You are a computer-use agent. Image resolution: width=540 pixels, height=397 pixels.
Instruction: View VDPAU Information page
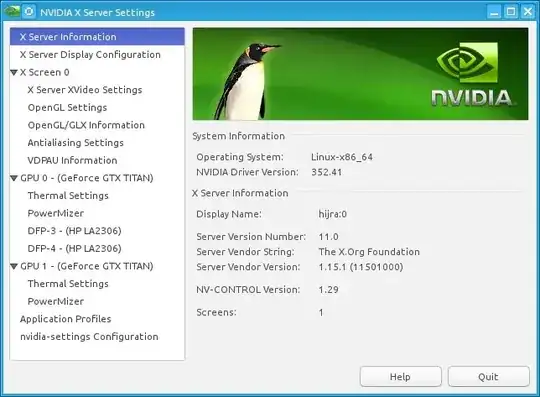pos(72,160)
